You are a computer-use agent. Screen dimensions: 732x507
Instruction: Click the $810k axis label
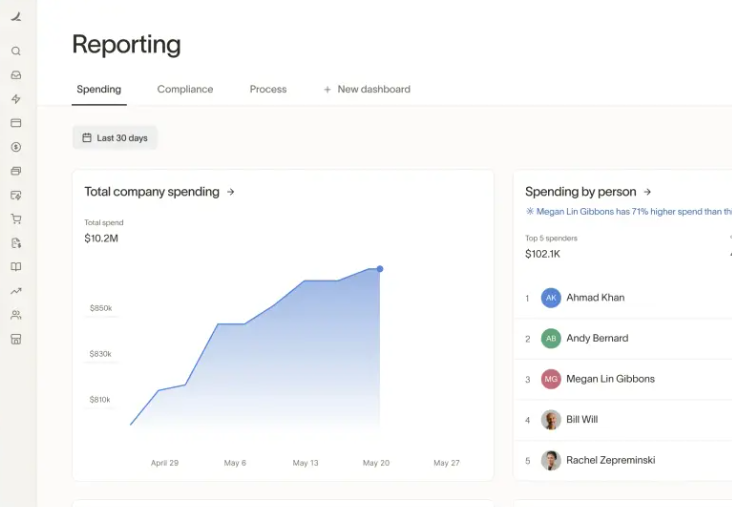(x=100, y=400)
